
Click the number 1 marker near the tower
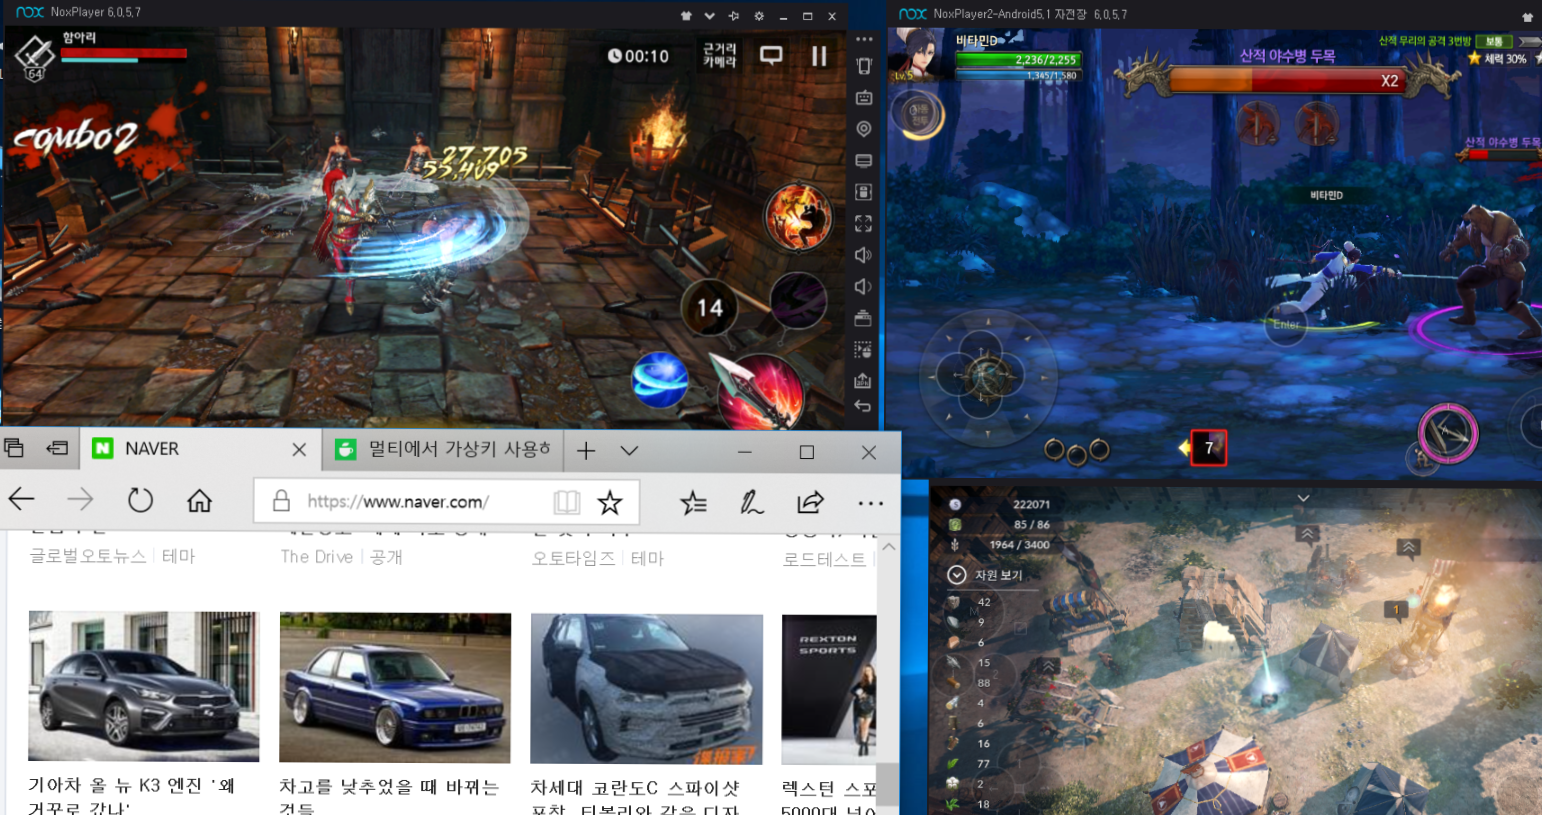pyautogui.click(x=1396, y=609)
